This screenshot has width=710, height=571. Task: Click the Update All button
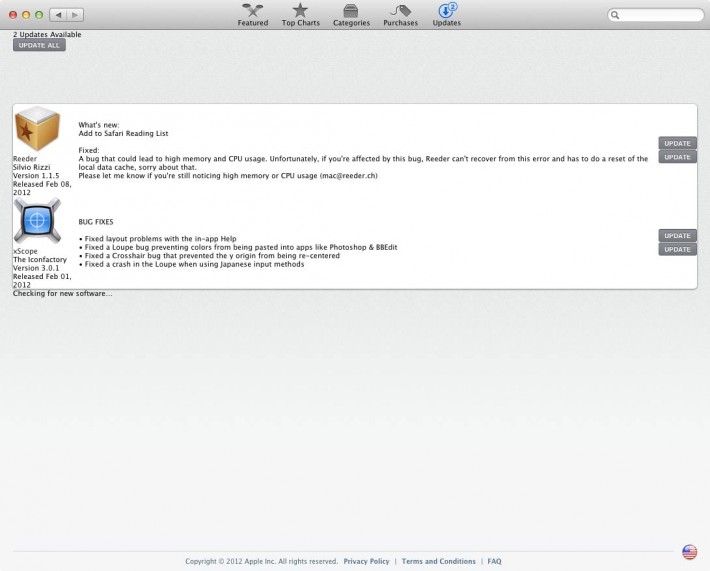[39, 45]
